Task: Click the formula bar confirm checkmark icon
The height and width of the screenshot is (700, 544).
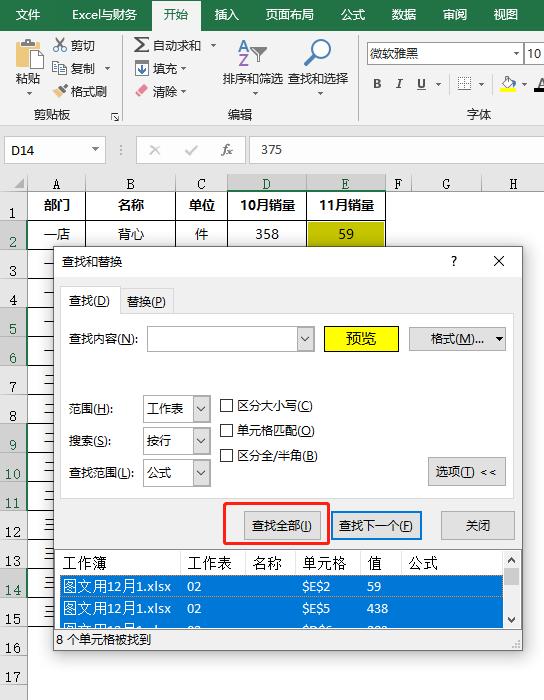Action: pos(191,150)
